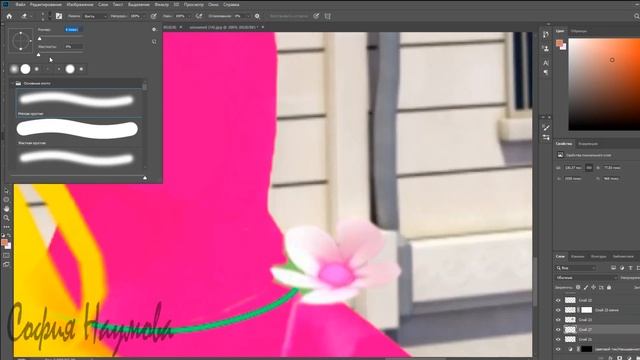Open smoothing options gear
The image size is (640, 360).
coord(257,16)
